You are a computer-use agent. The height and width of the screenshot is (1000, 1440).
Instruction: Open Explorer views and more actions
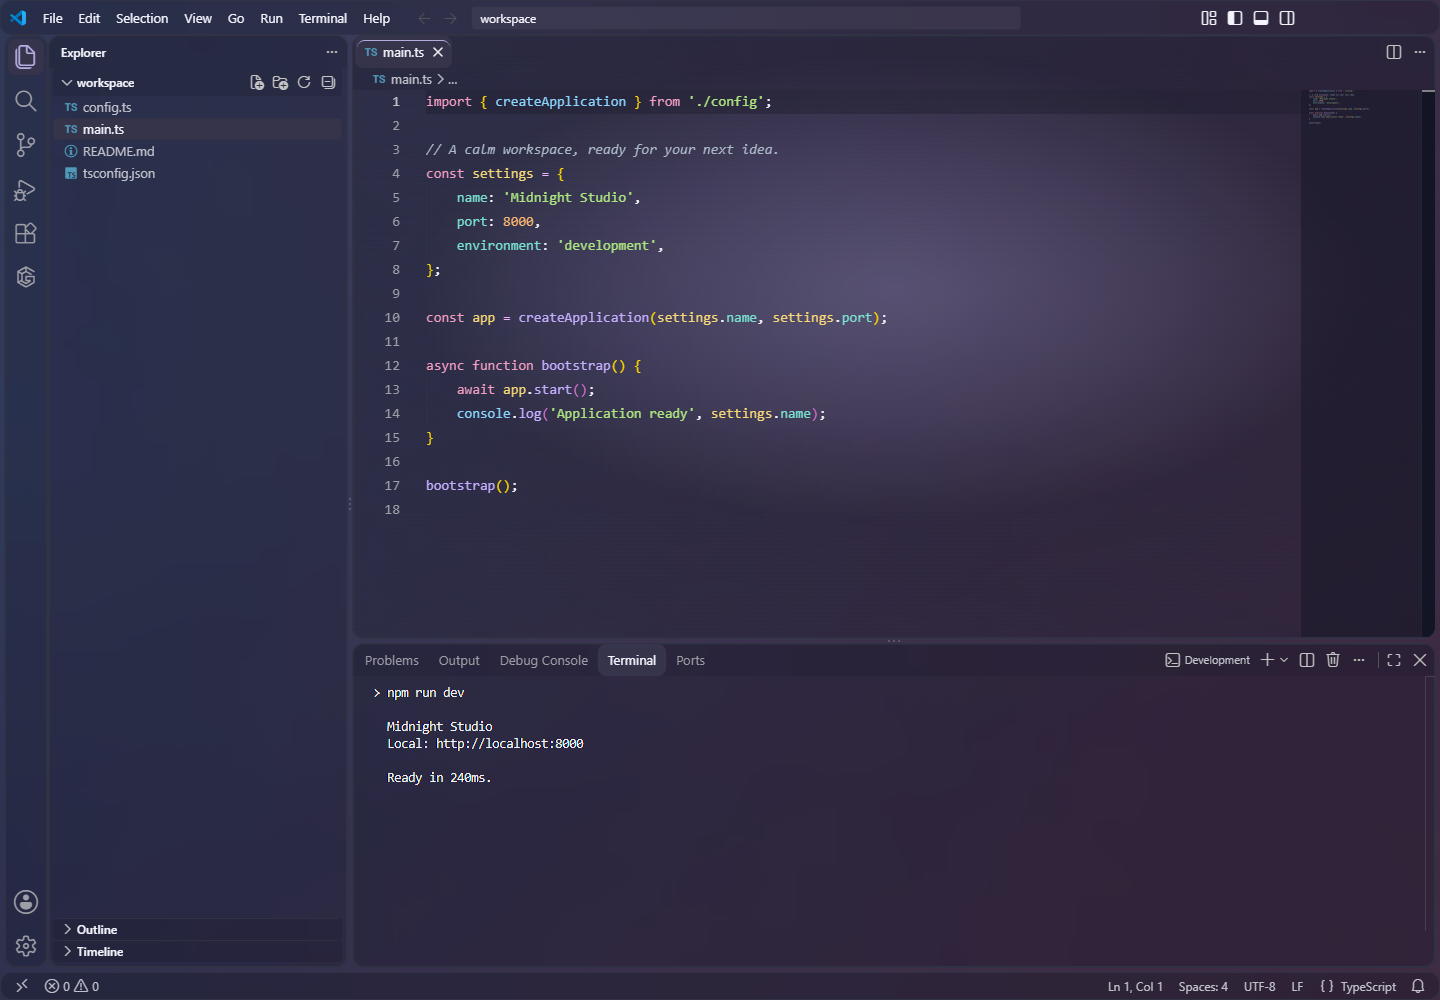(x=332, y=52)
